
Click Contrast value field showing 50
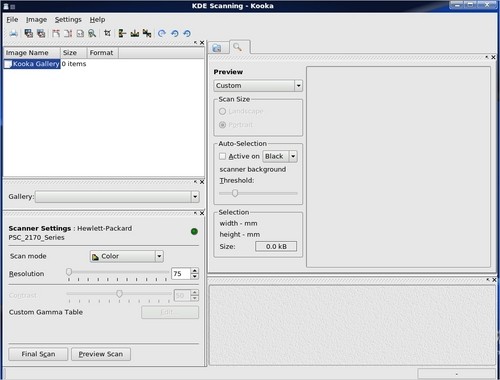(x=182, y=295)
